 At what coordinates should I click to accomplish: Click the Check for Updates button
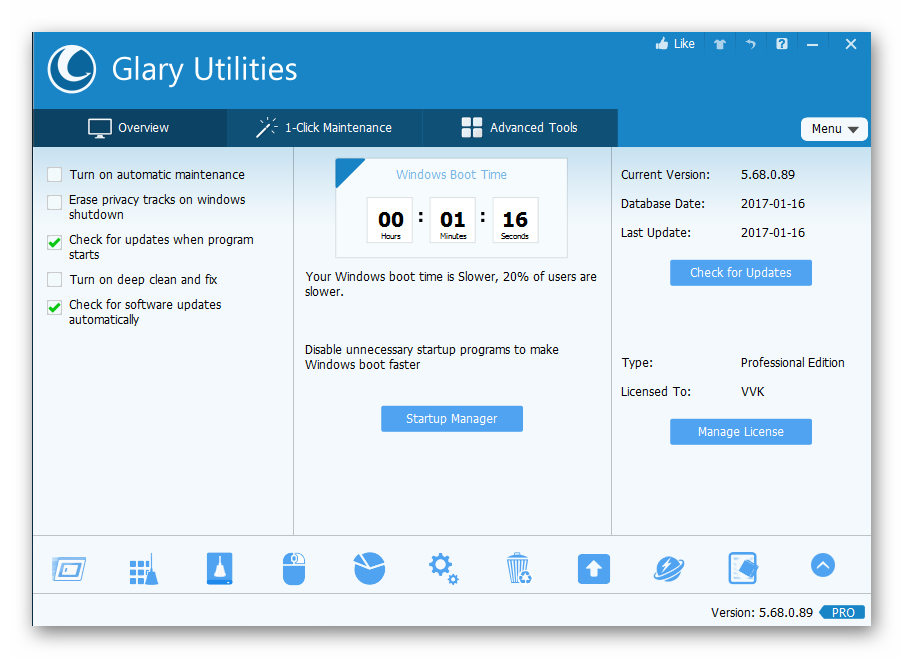click(741, 273)
